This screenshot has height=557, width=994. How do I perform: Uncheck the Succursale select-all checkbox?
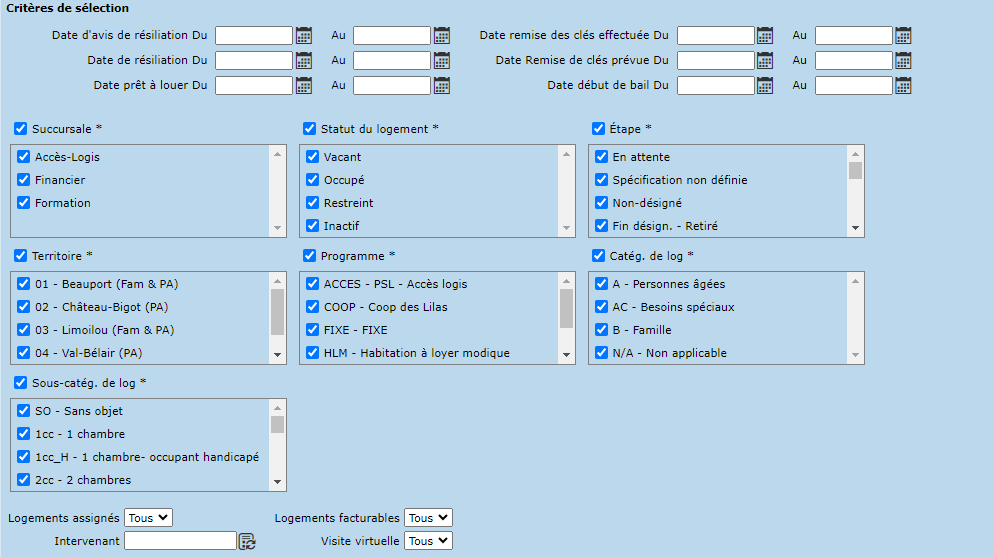point(20,129)
